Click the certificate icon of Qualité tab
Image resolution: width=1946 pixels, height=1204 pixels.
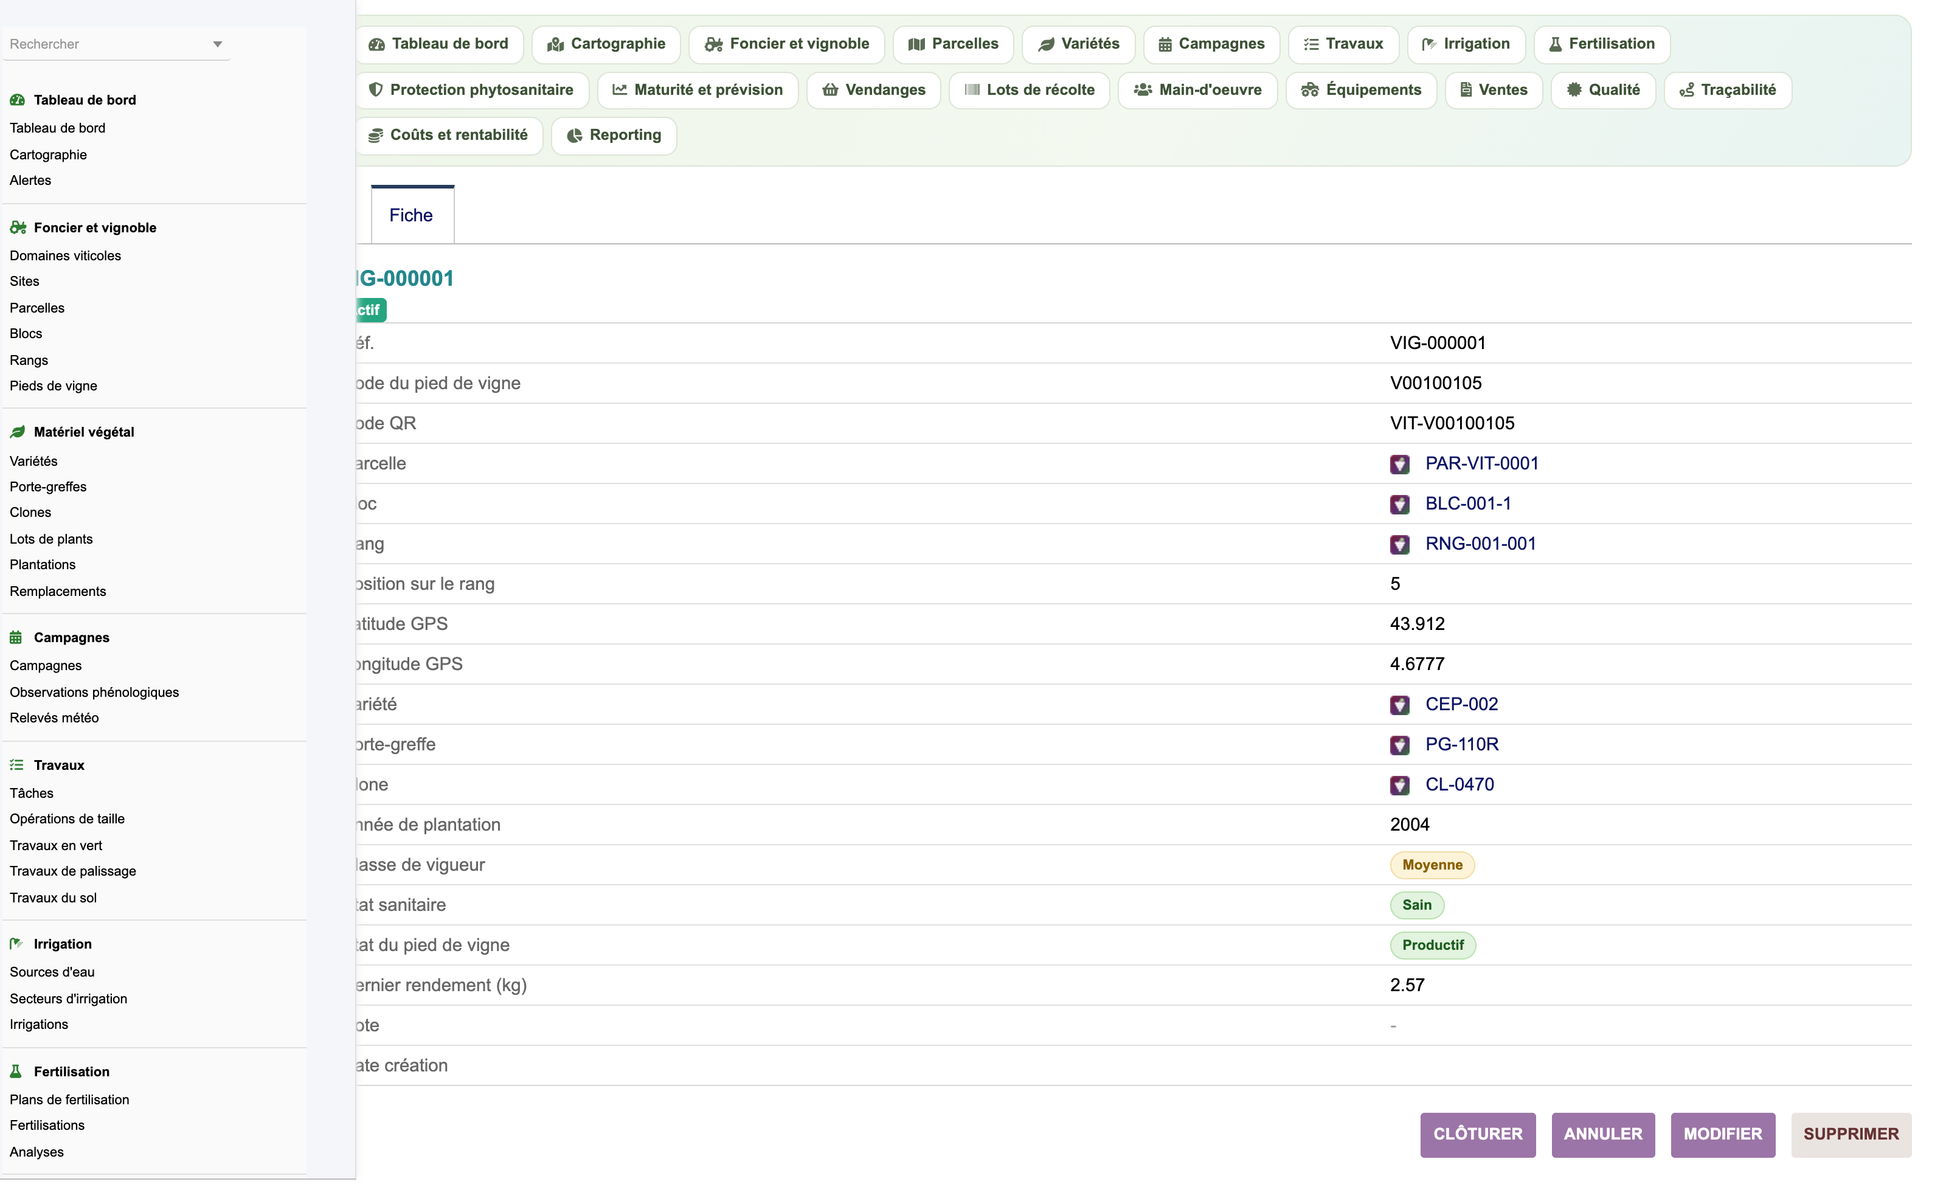1574,90
